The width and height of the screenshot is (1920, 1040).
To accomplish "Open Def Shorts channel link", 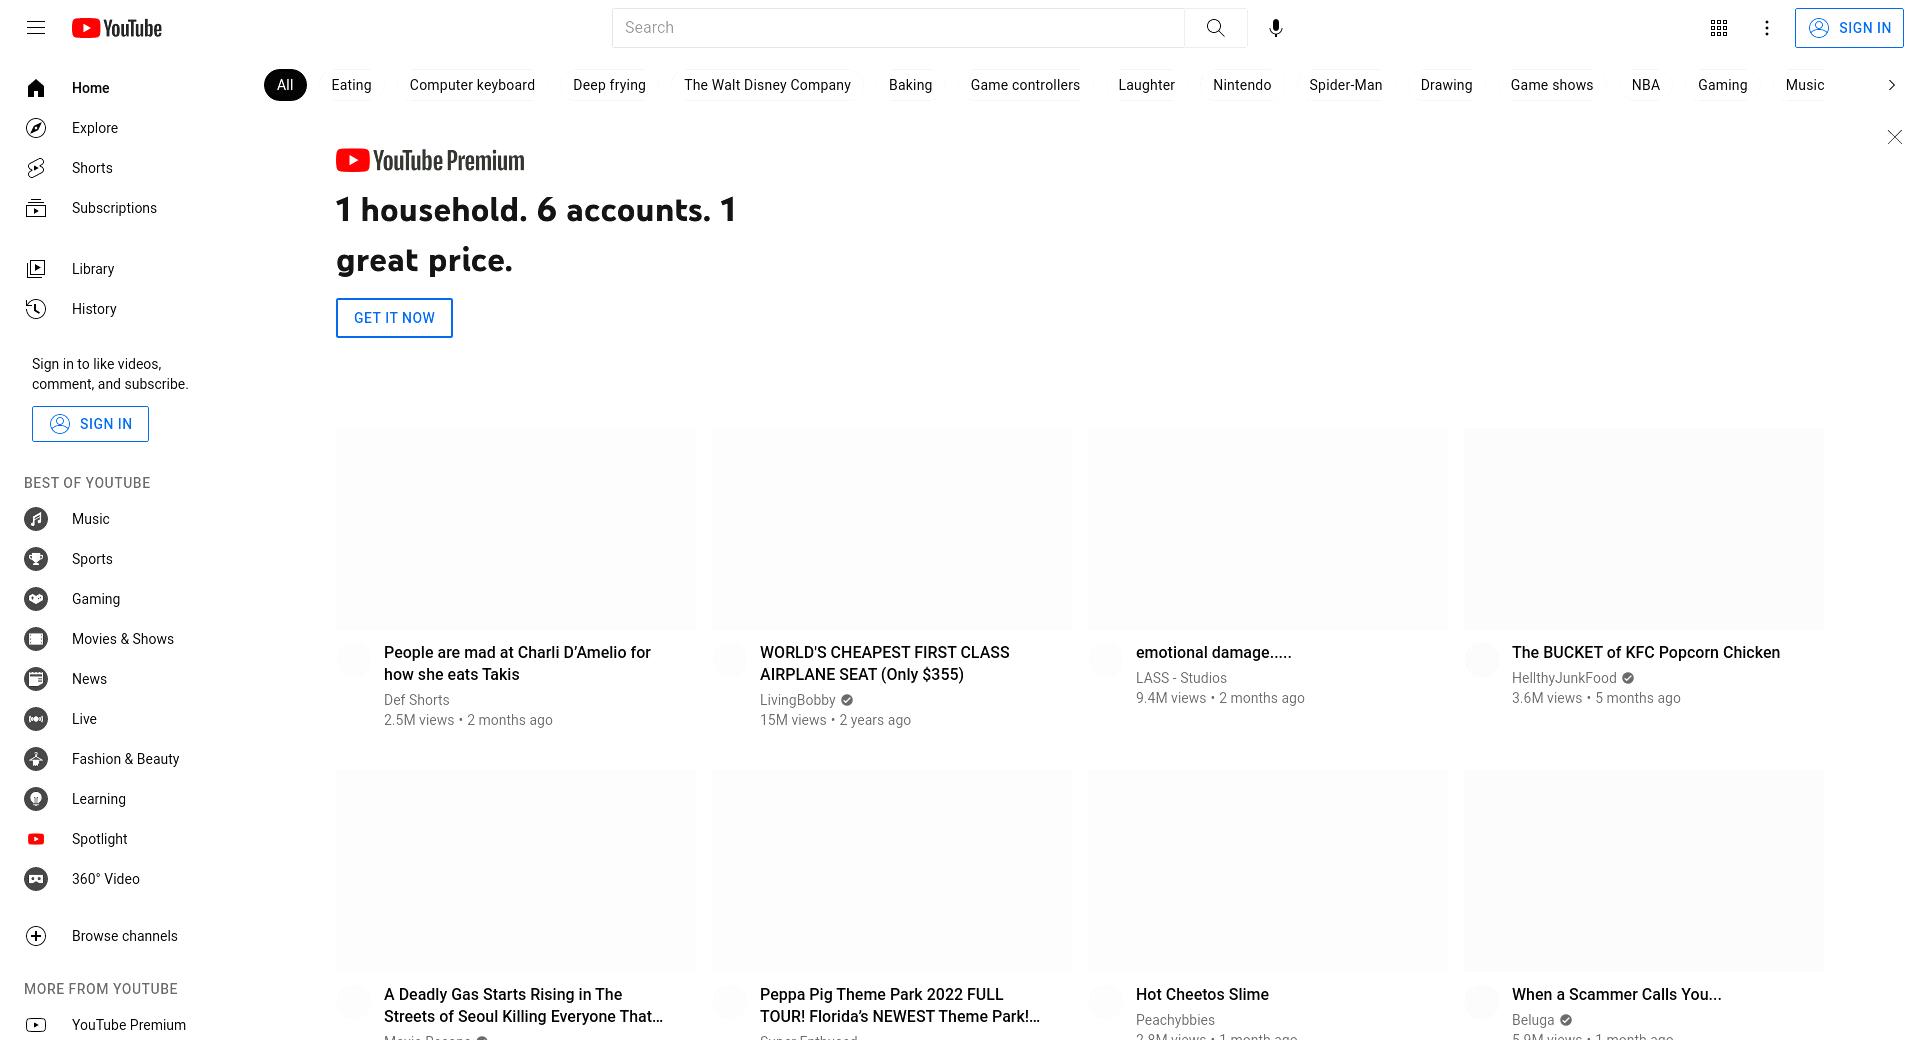I will coord(416,700).
